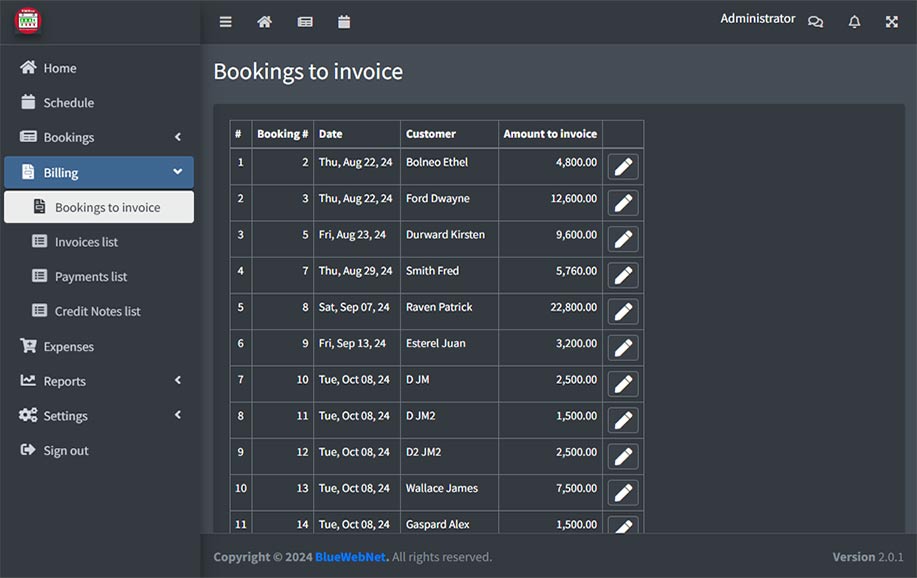Click Version 2.0.1 footer text
Image resolution: width=917 pixels, height=578 pixels.
[x=868, y=557]
